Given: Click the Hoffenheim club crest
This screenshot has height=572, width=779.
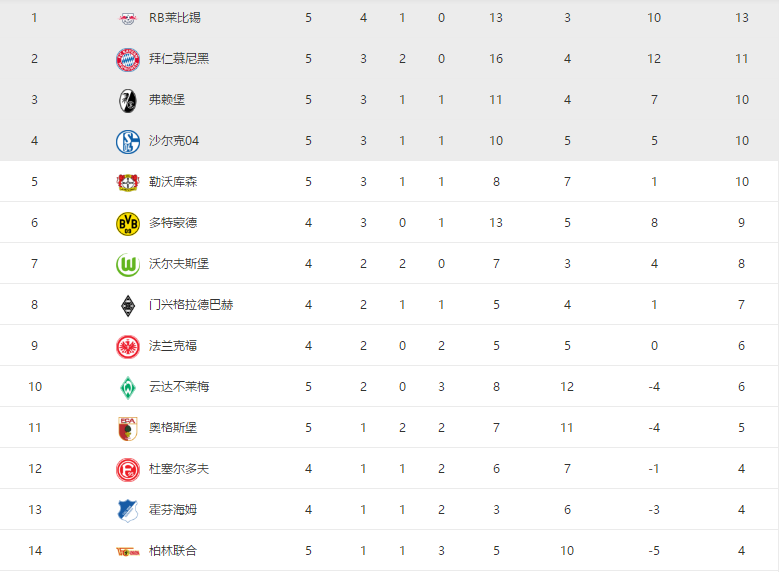Looking at the screenshot, I should (x=128, y=510).
